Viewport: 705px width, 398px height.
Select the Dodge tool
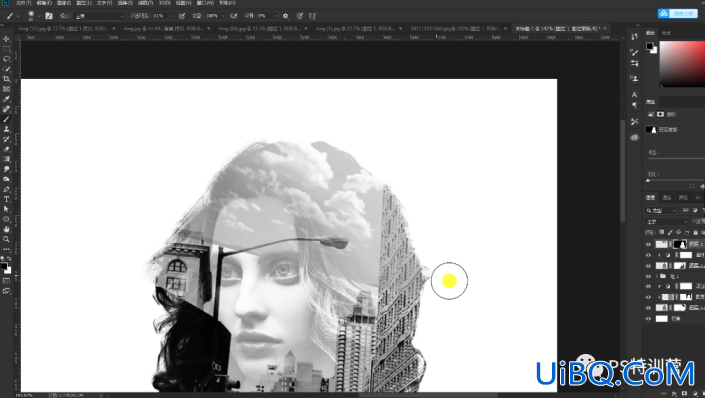pyautogui.click(x=6, y=179)
